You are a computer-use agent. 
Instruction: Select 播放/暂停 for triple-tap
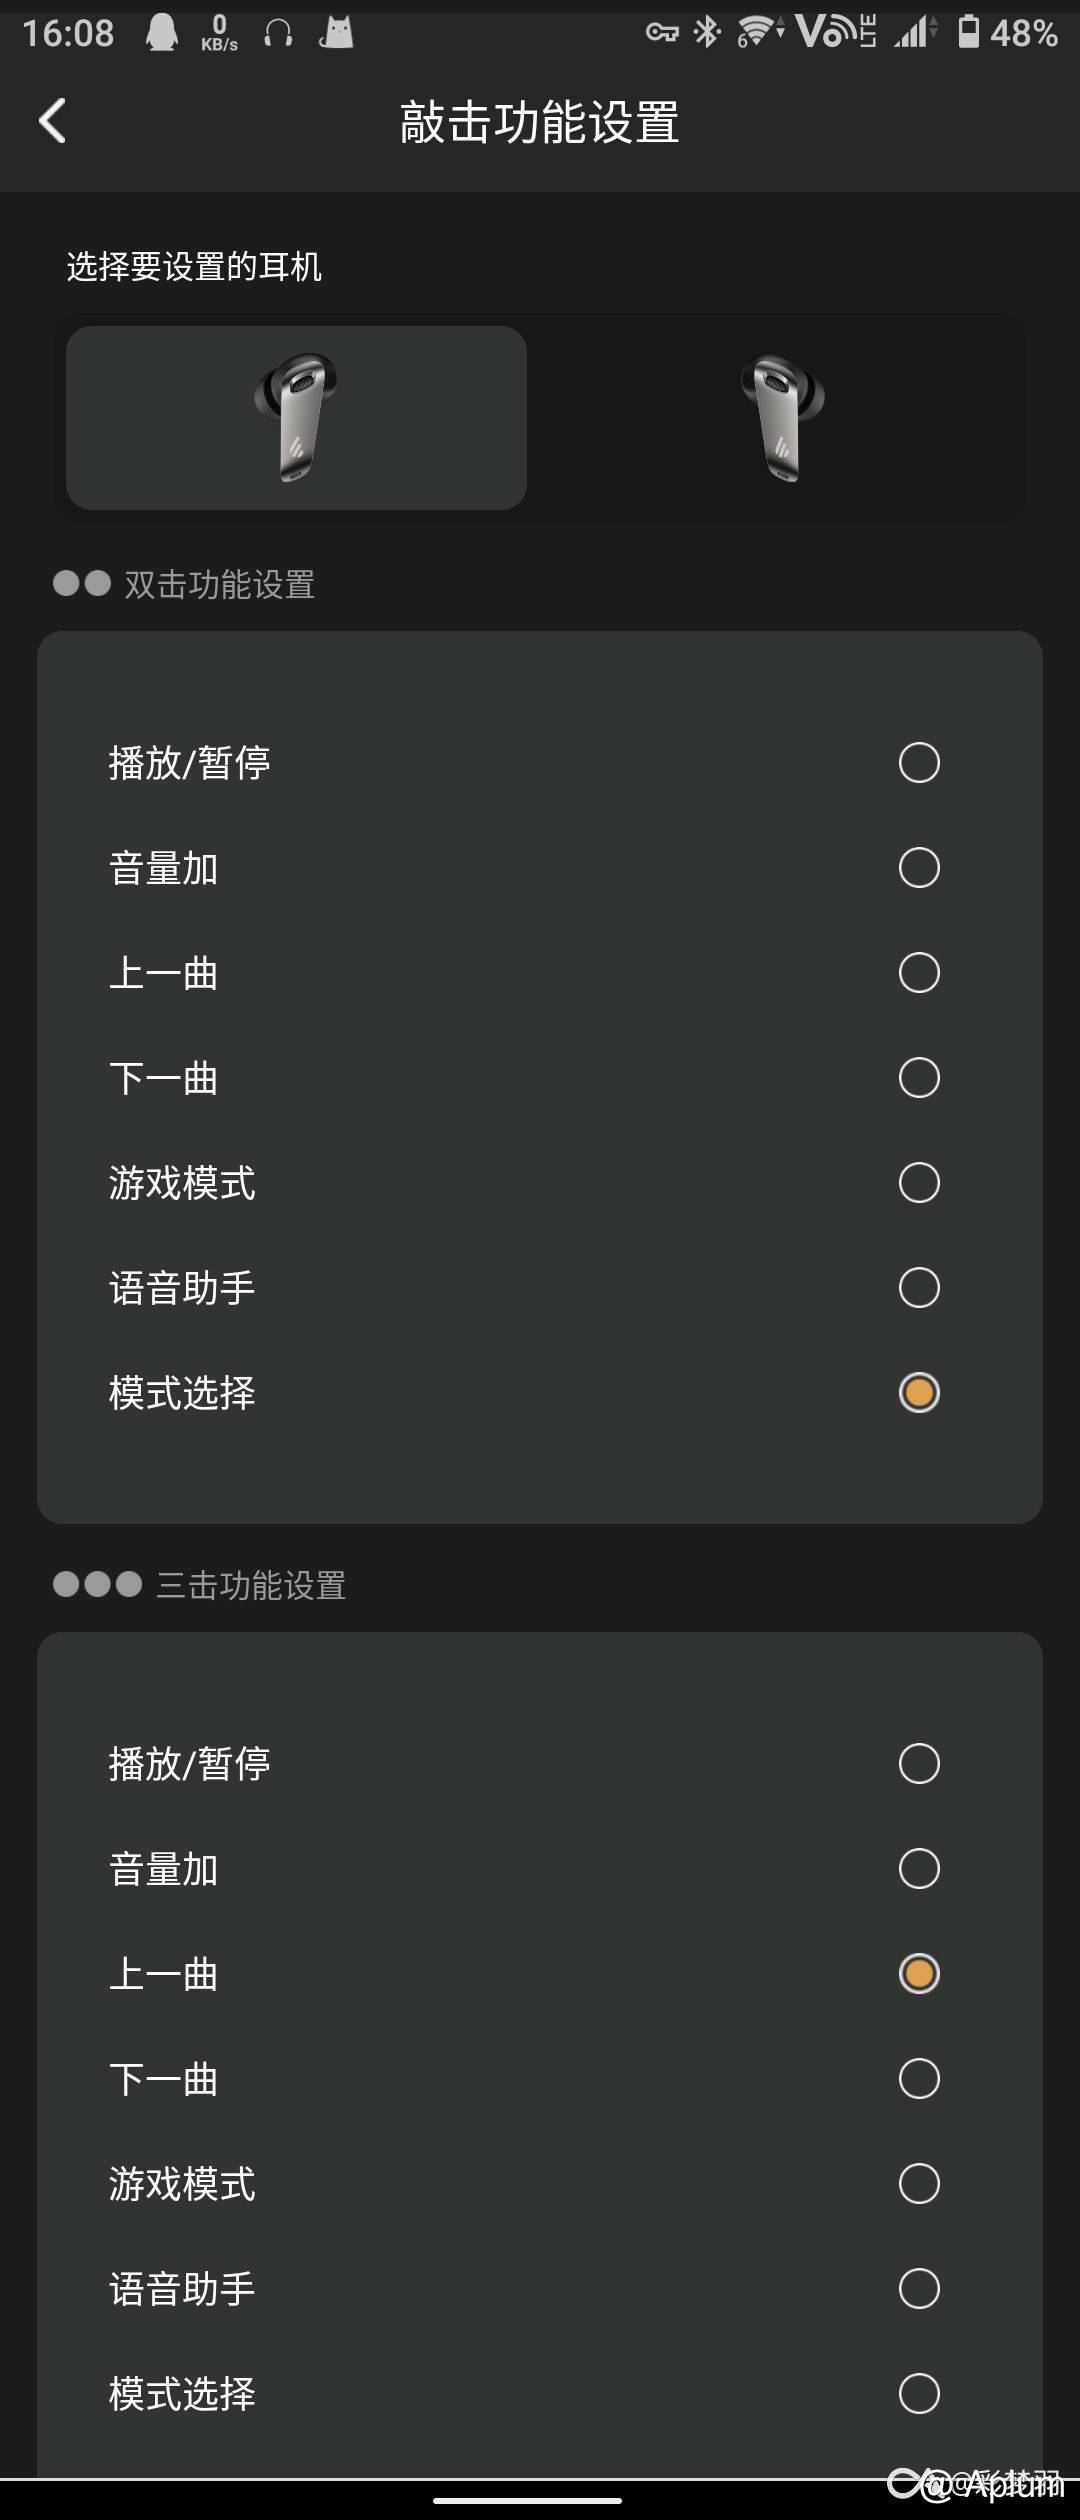tap(919, 1764)
